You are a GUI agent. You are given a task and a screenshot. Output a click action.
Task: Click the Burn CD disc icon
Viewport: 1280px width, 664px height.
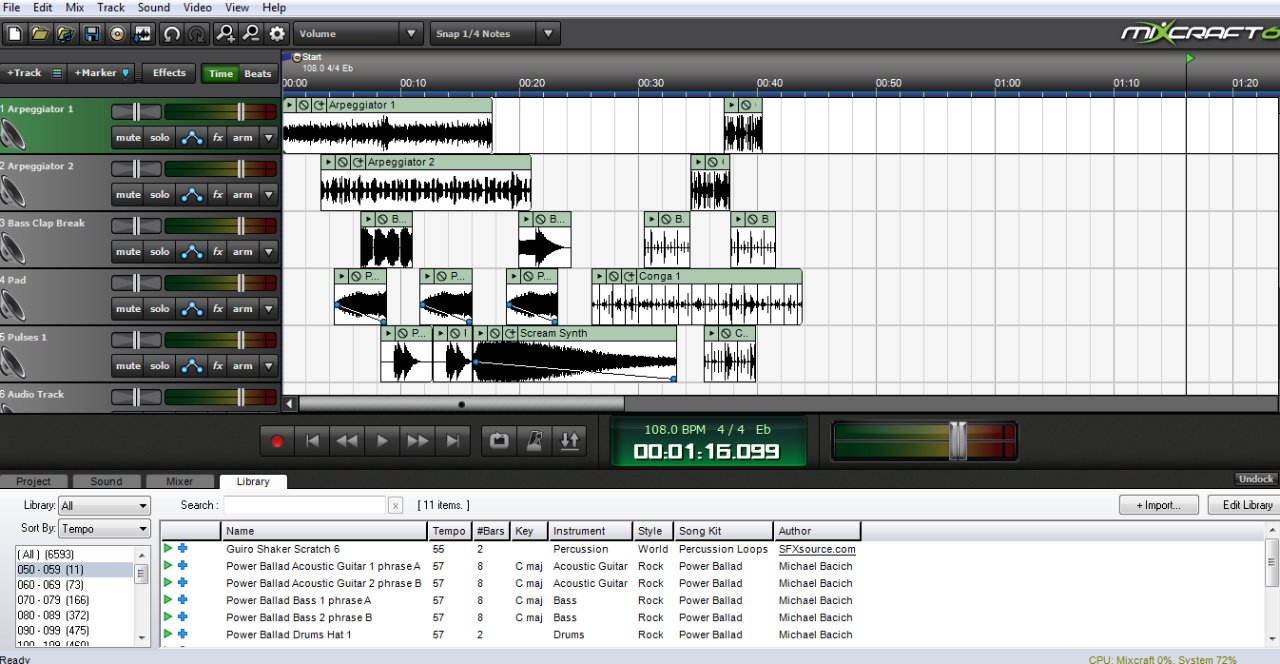116,33
